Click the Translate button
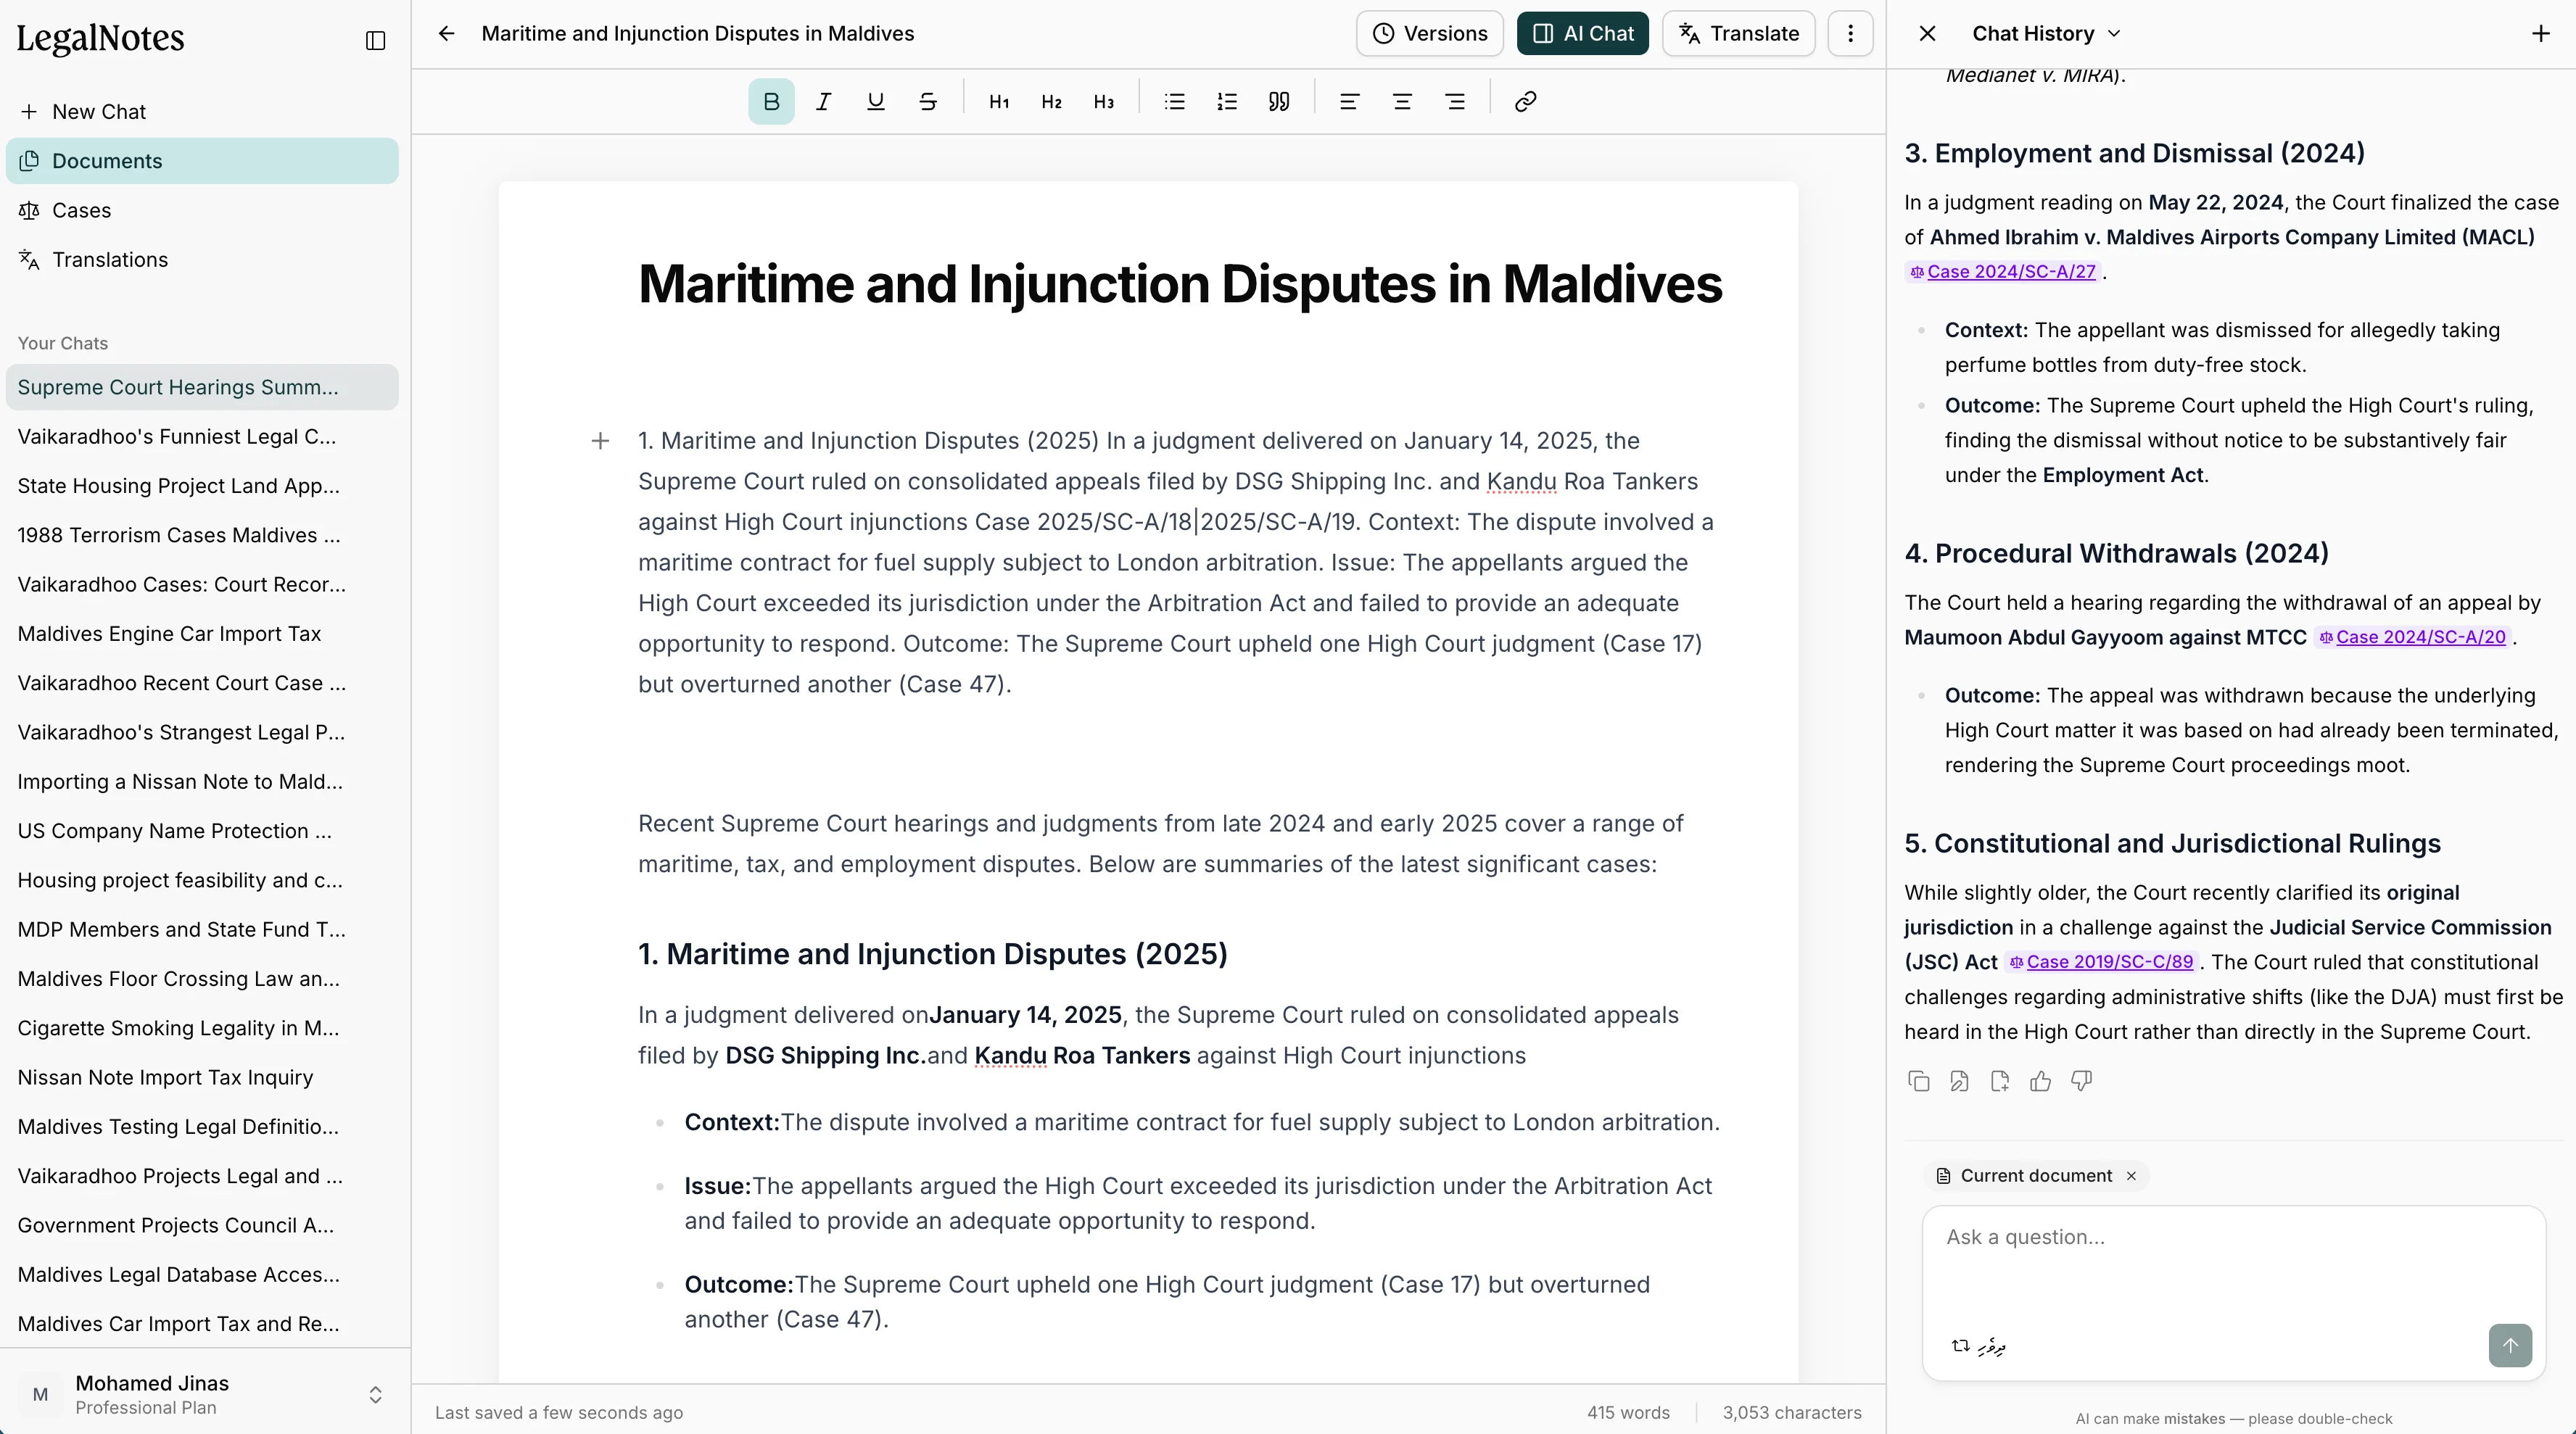Image resolution: width=2576 pixels, height=1434 pixels. tap(1739, 33)
